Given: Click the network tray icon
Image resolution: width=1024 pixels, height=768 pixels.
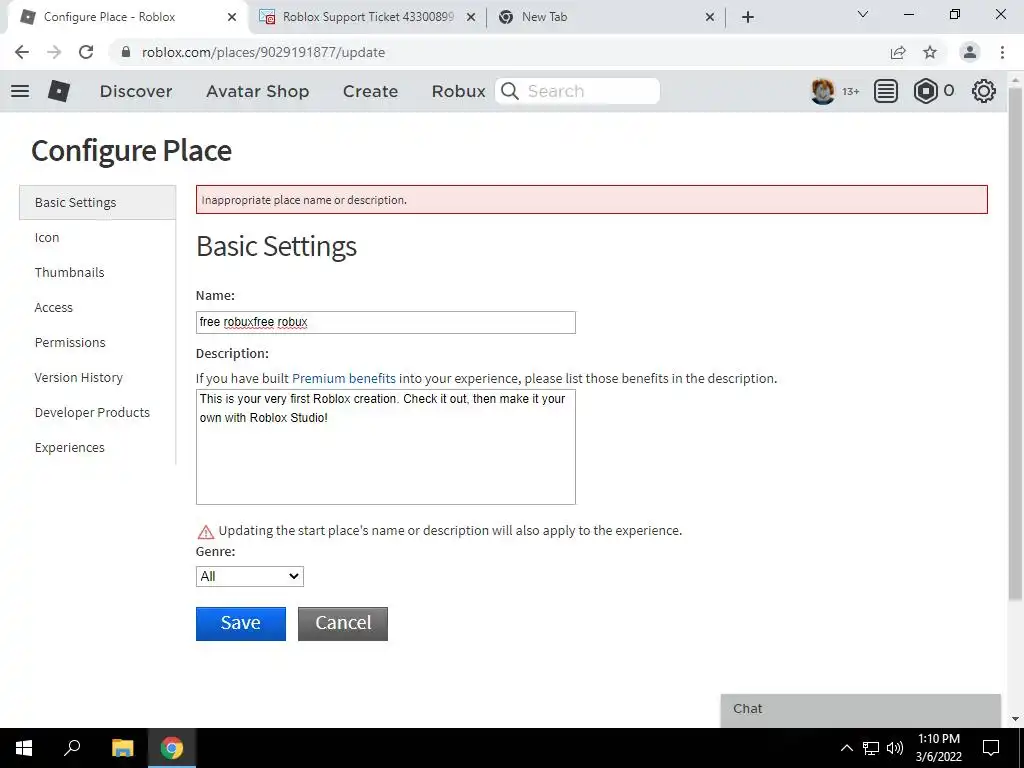Looking at the screenshot, I should 871,748.
